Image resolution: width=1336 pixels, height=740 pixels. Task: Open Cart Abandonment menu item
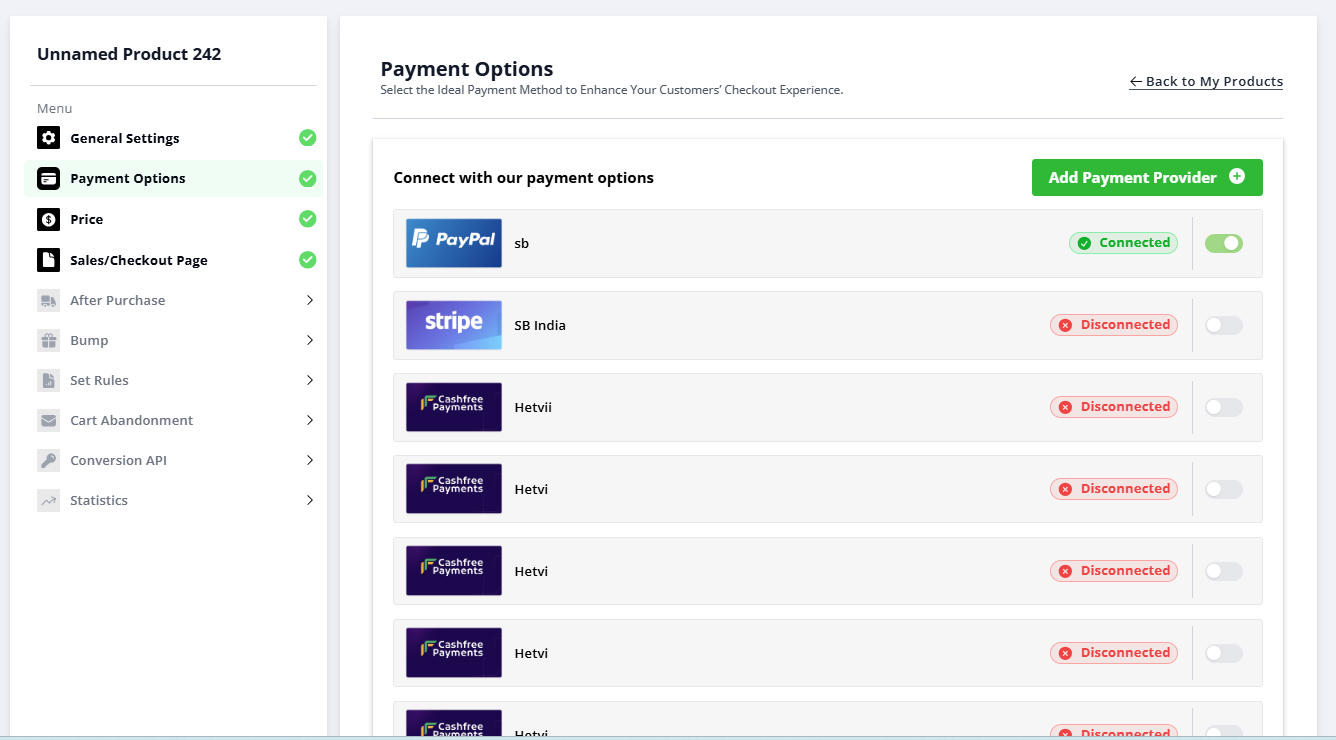pos(173,420)
